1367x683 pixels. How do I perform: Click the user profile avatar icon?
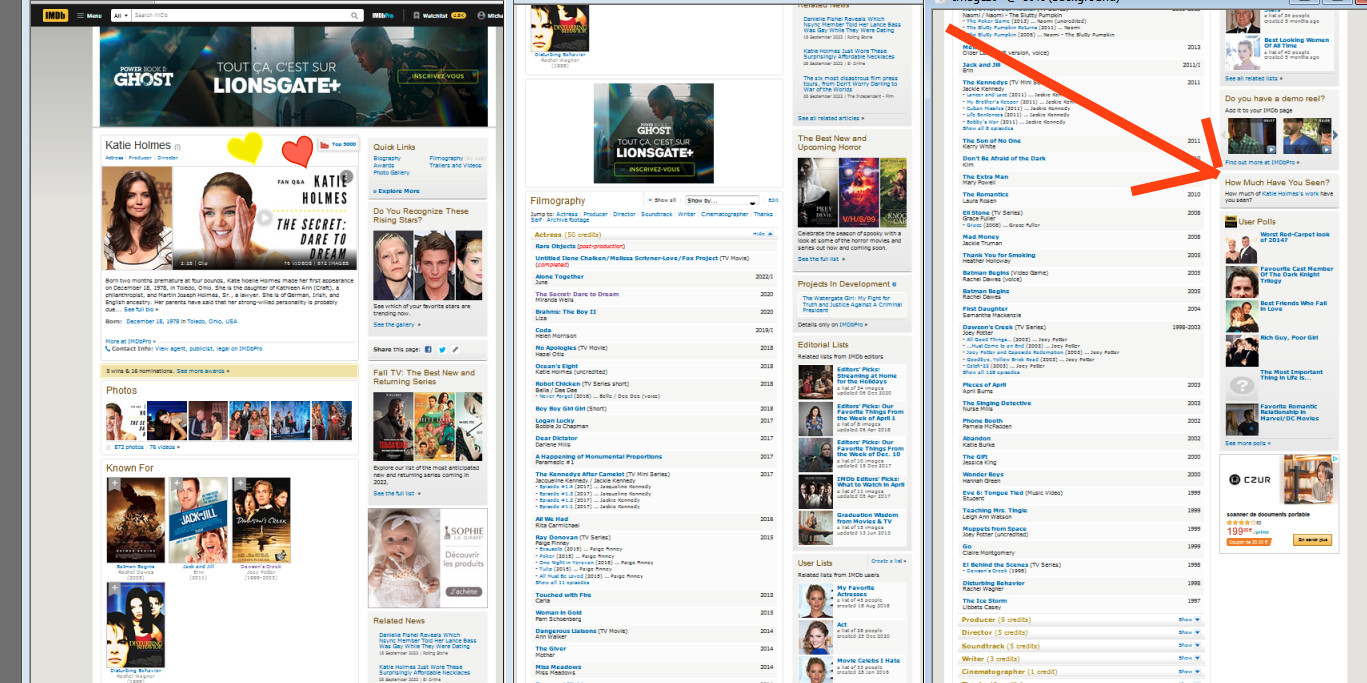[480, 16]
